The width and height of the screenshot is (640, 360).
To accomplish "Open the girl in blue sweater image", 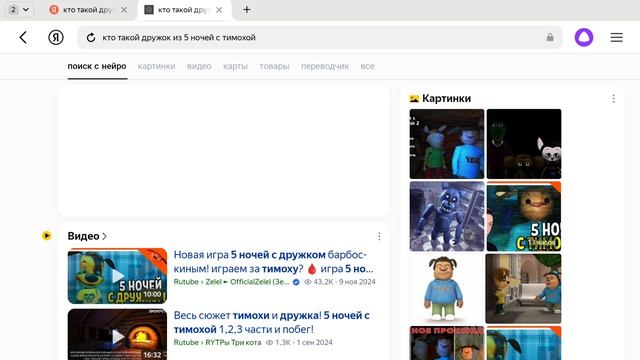I will [447, 289].
